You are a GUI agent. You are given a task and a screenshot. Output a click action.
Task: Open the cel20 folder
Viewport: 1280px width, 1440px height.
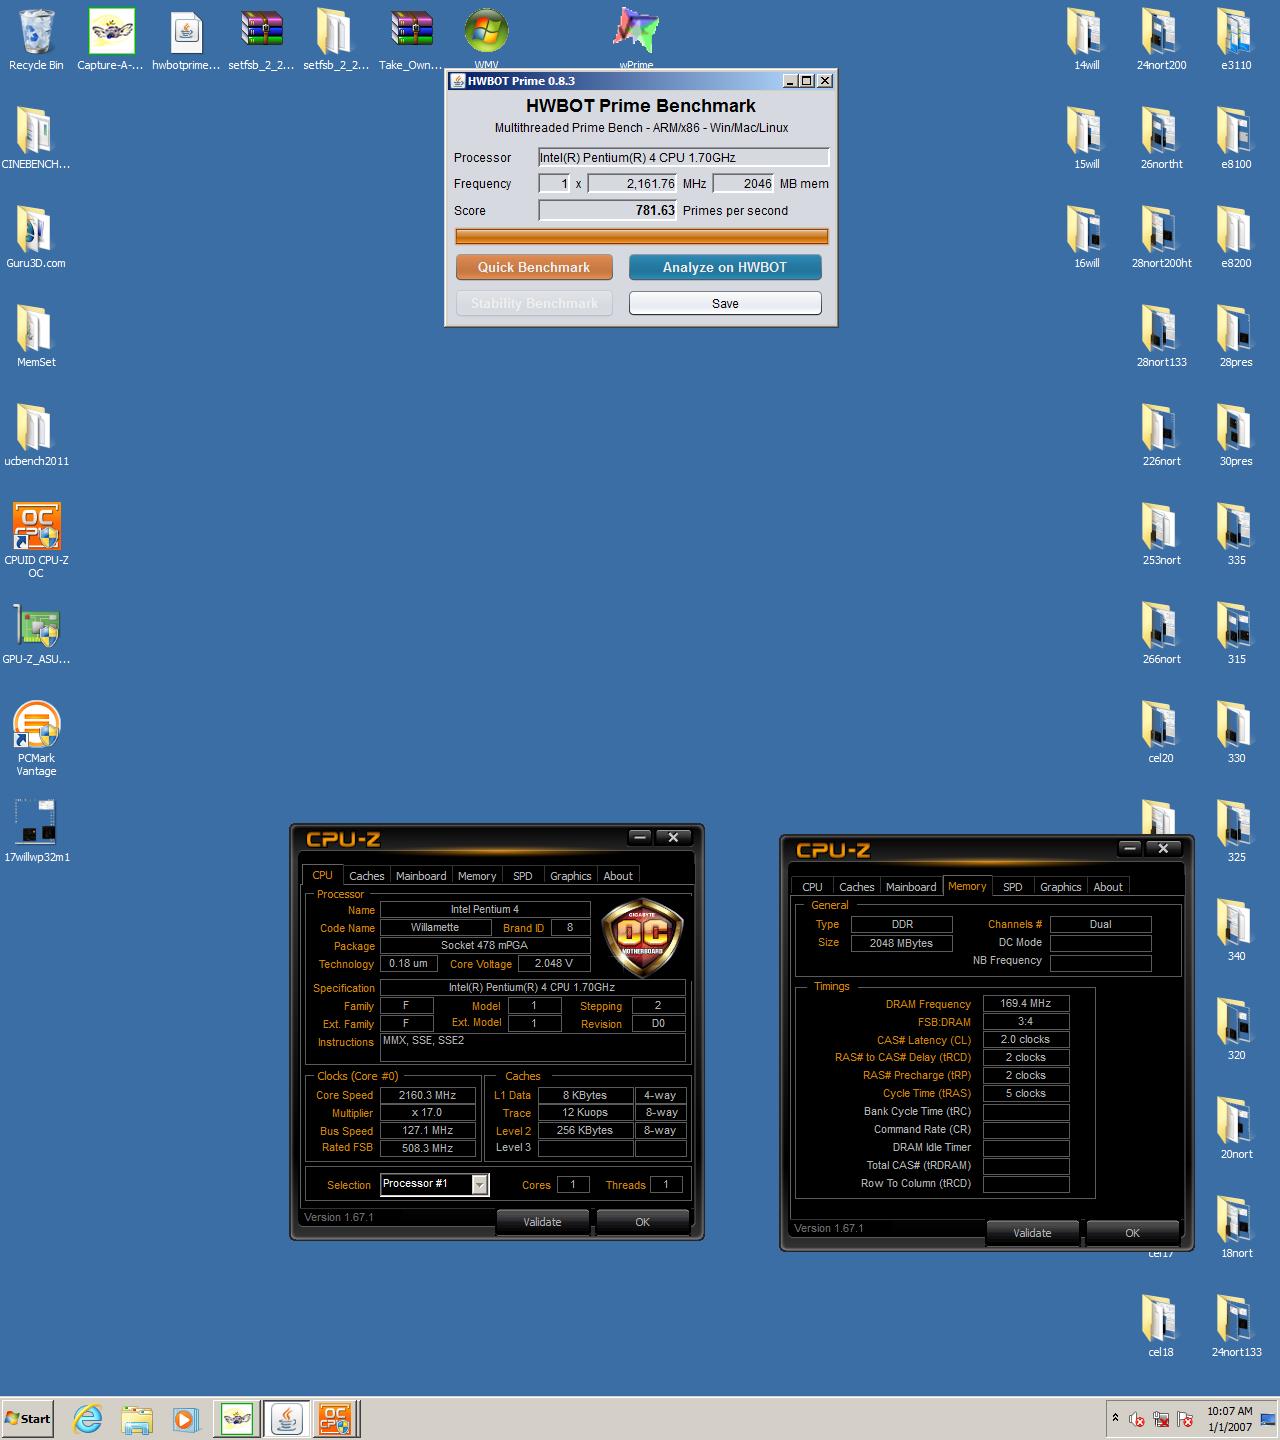click(x=1161, y=733)
